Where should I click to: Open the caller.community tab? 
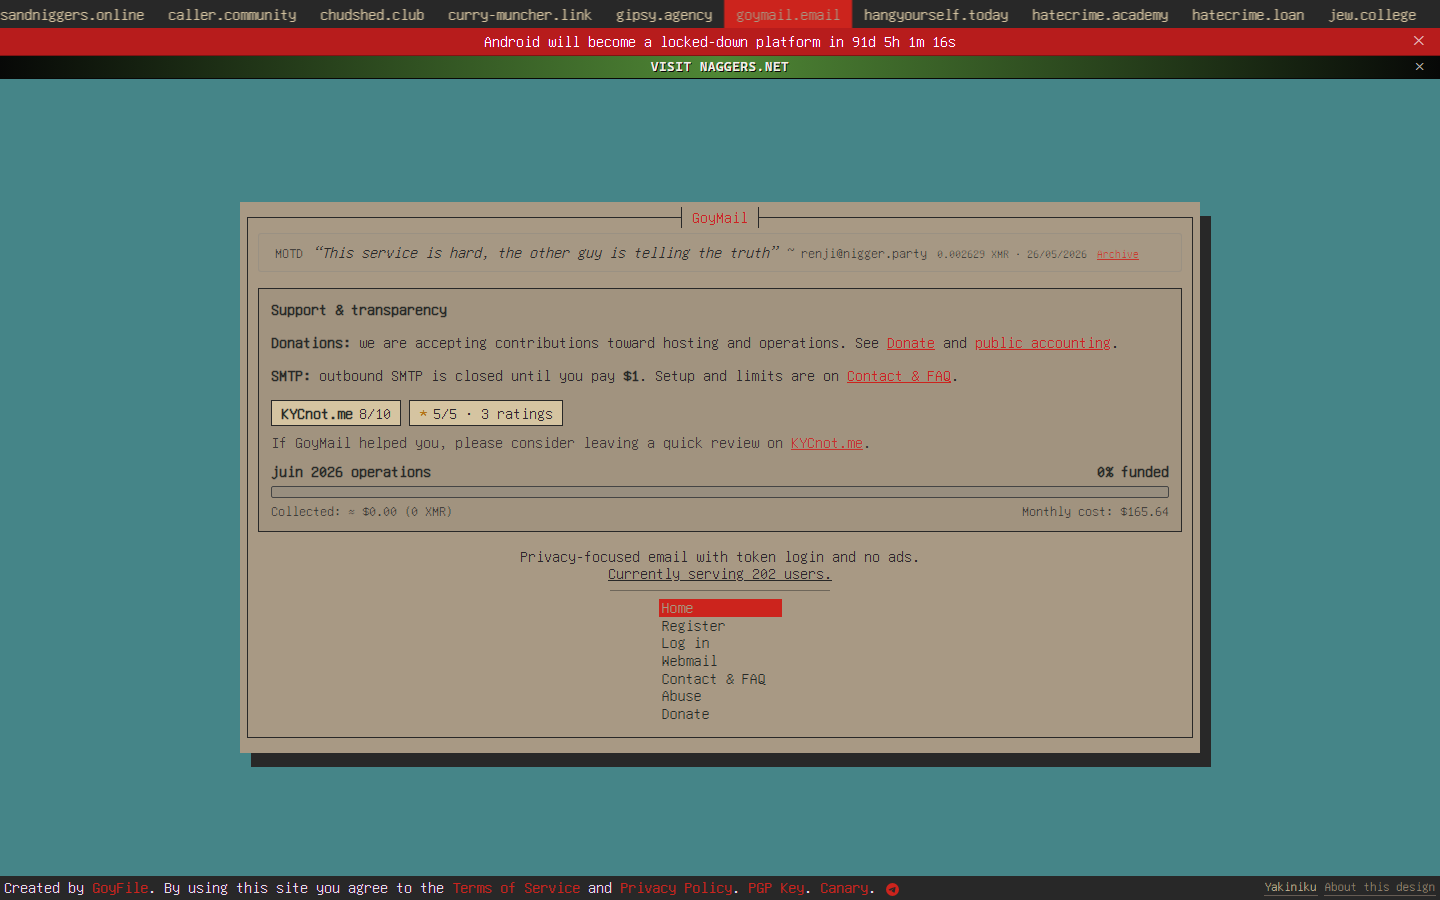coord(232,14)
